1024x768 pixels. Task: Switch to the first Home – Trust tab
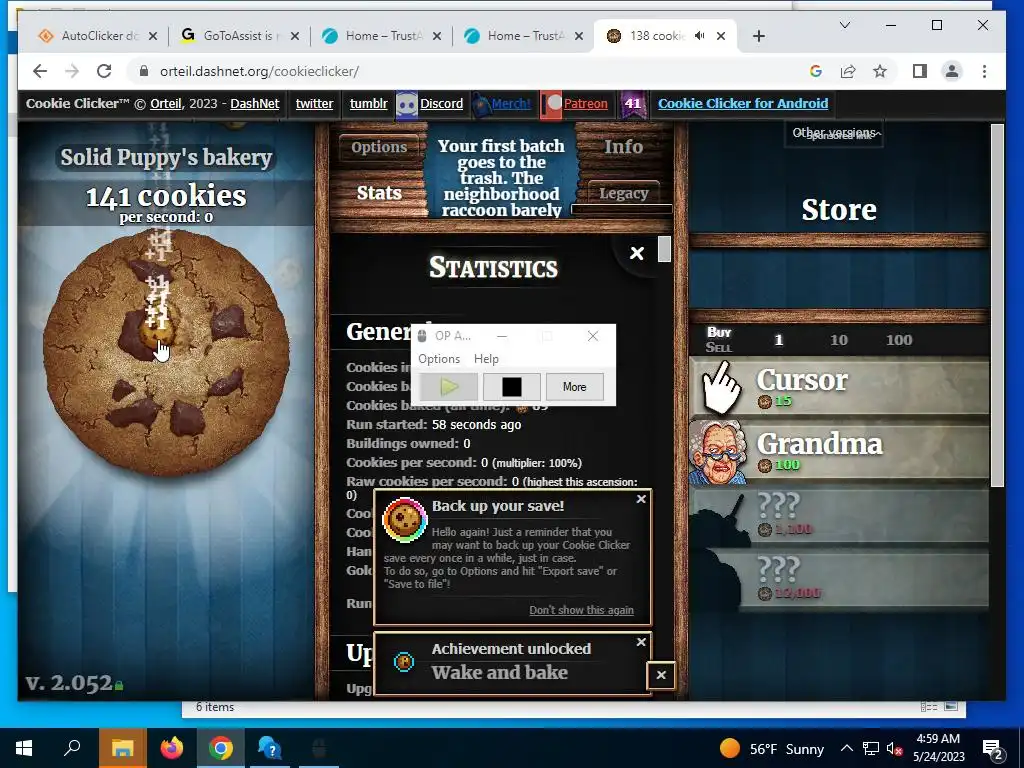381,36
